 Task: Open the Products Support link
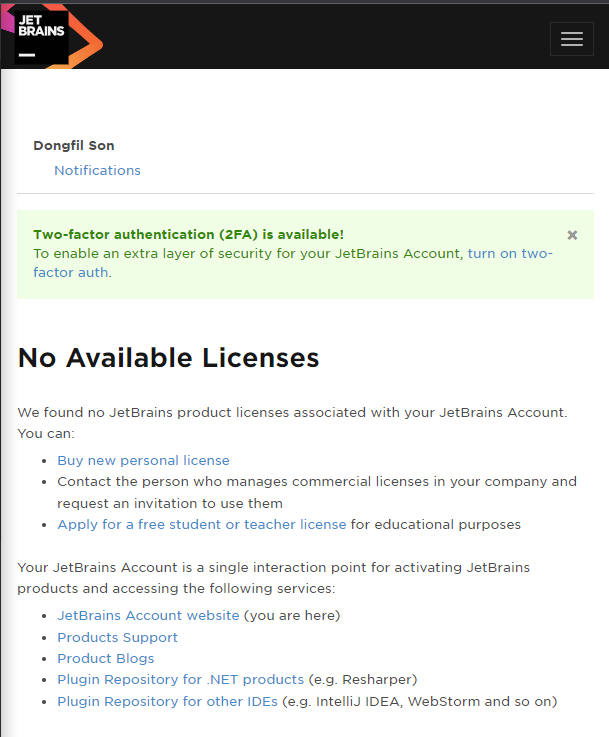point(117,637)
